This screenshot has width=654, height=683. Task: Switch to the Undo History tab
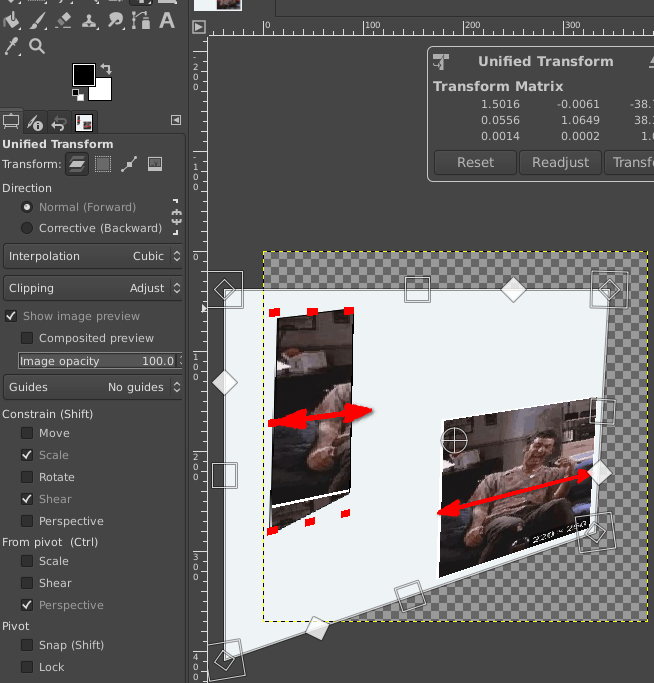[x=59, y=123]
